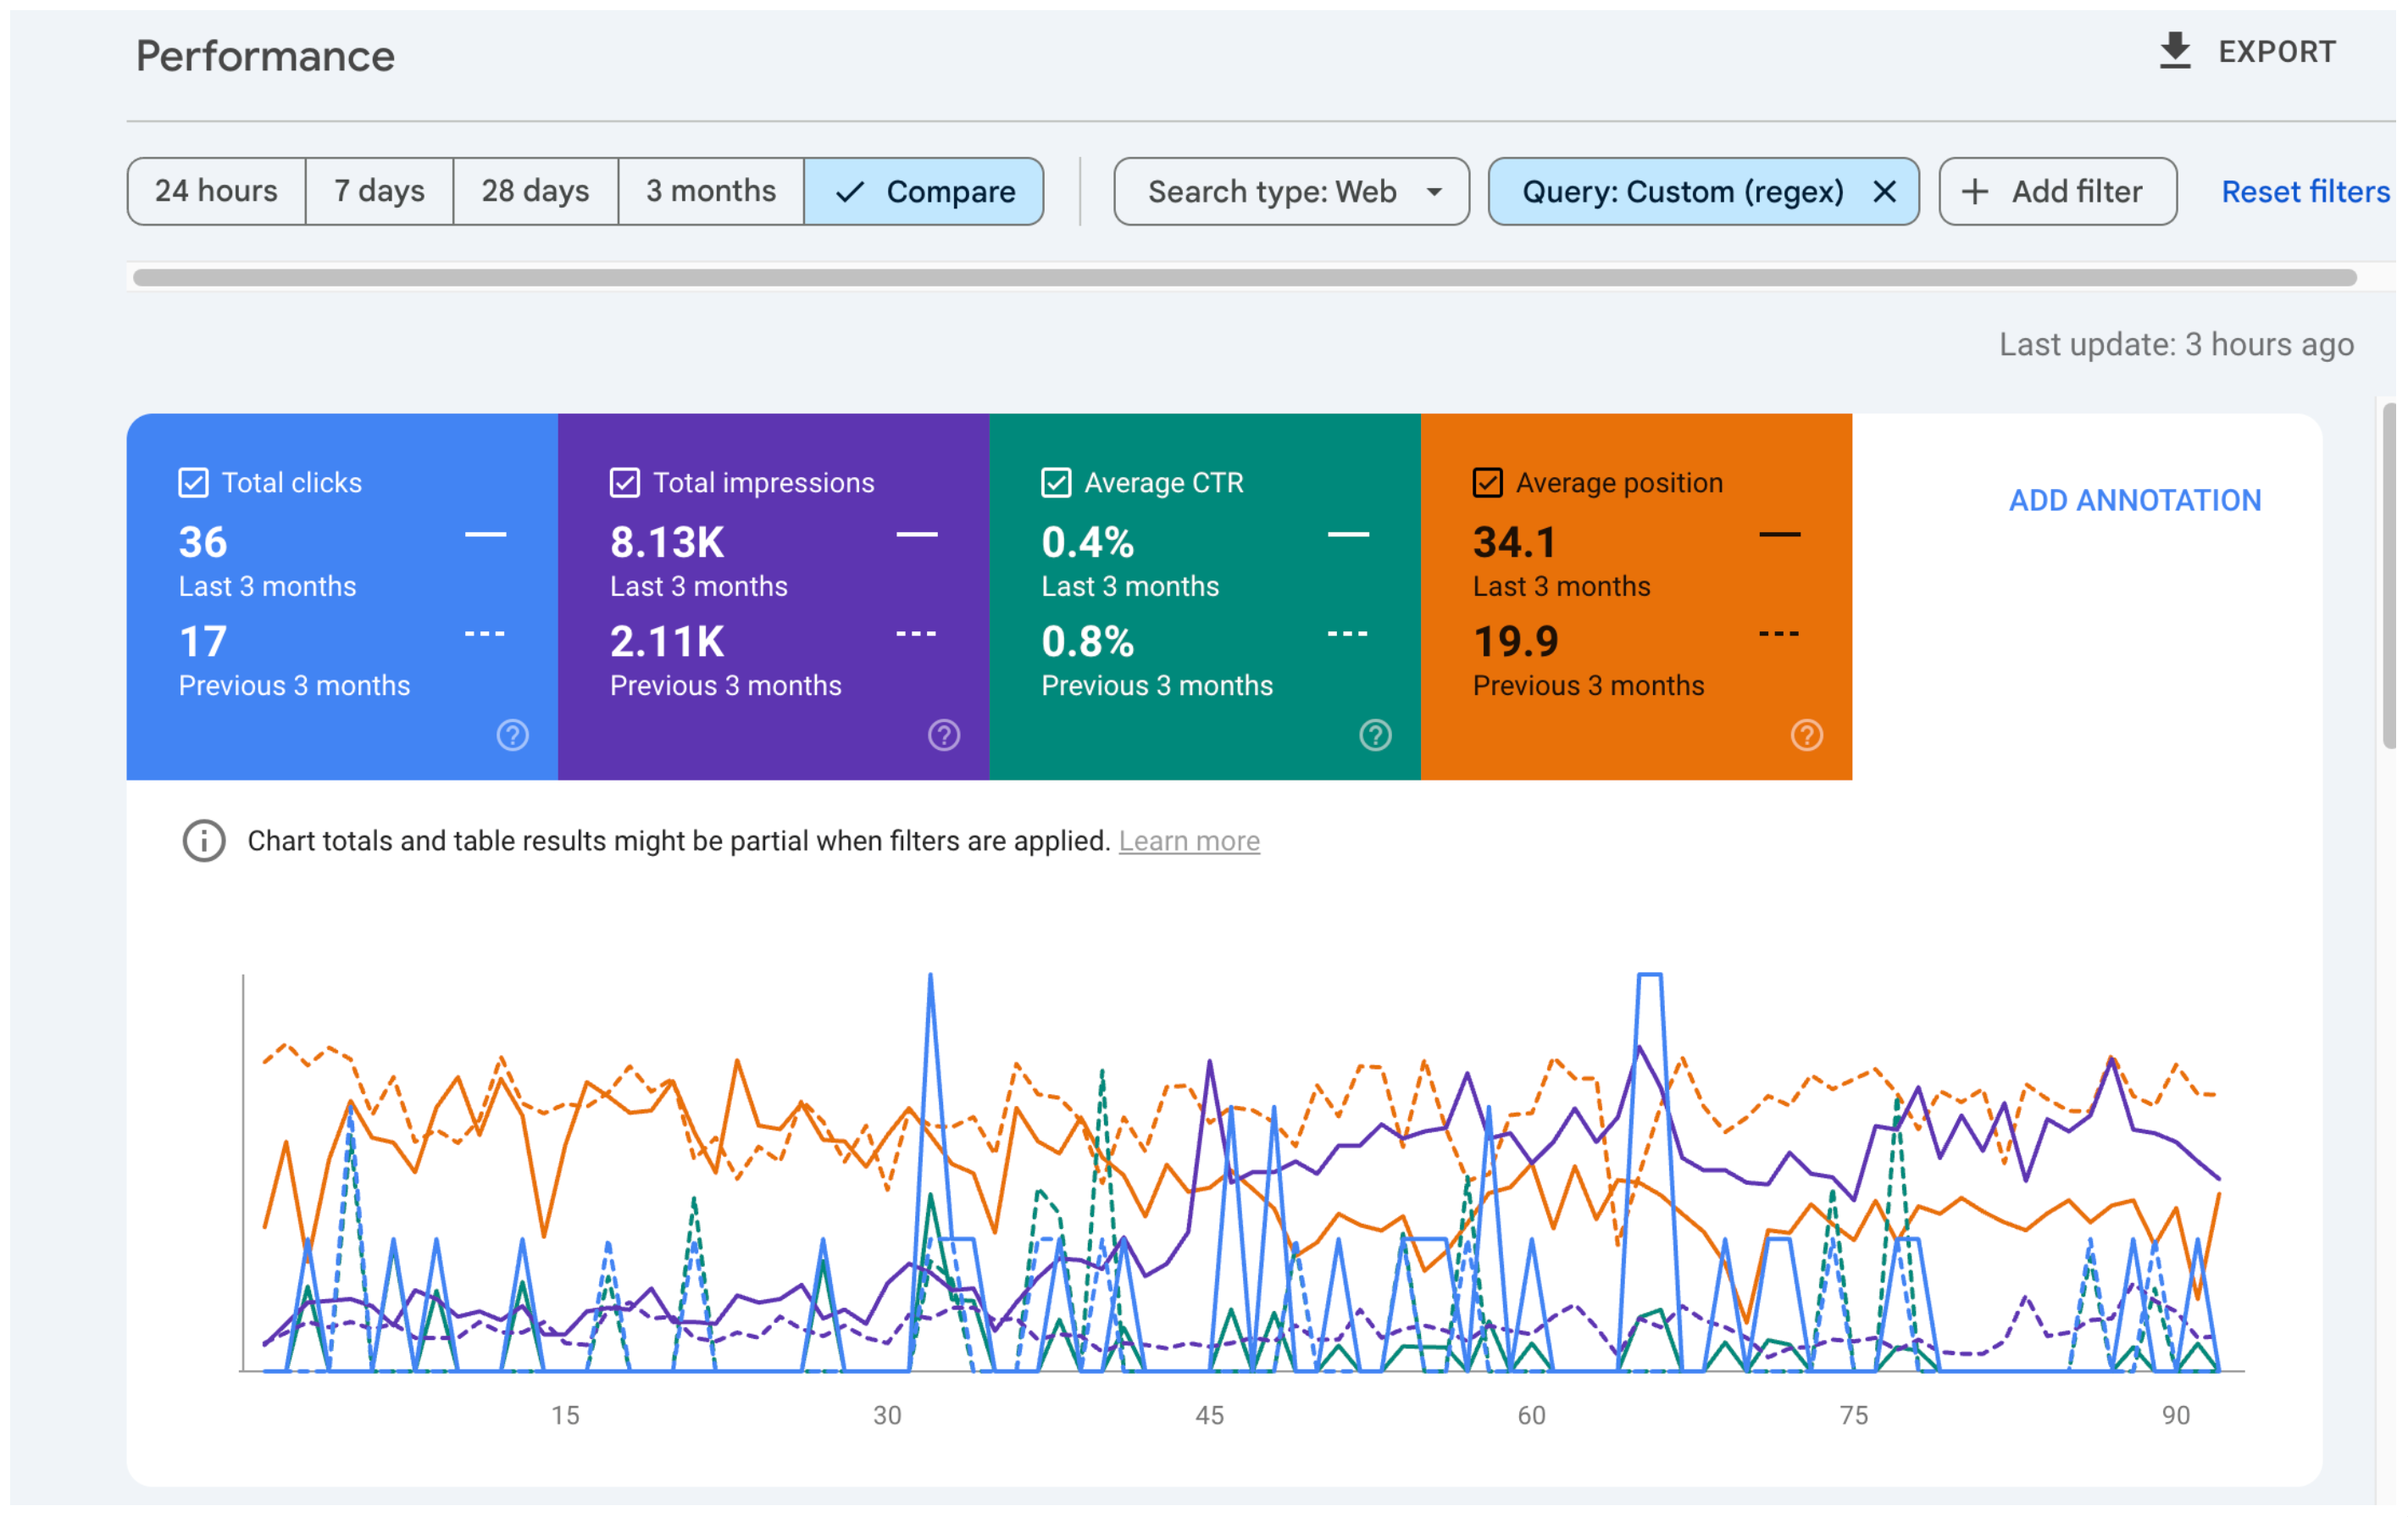Viewport: 2408px width, 1517px height.
Task: Click the EXPORT button label
Action: tap(2277, 51)
